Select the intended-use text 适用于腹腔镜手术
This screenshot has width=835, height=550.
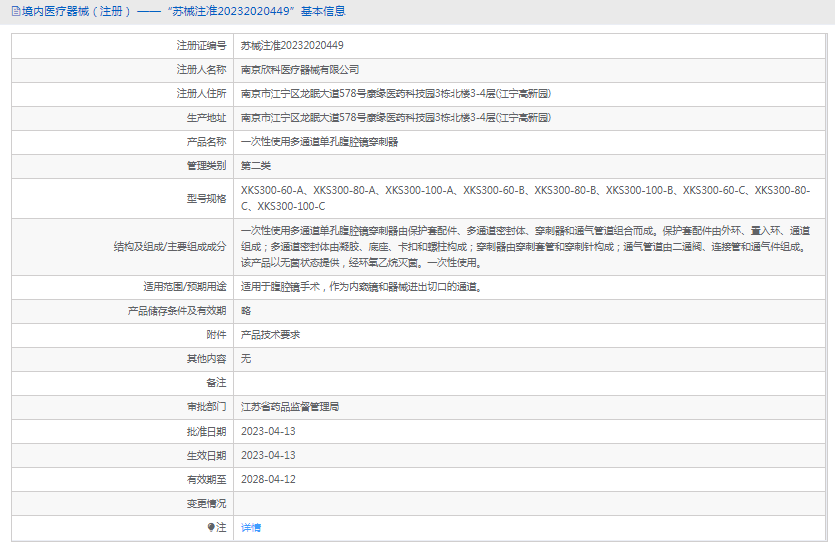point(362,286)
